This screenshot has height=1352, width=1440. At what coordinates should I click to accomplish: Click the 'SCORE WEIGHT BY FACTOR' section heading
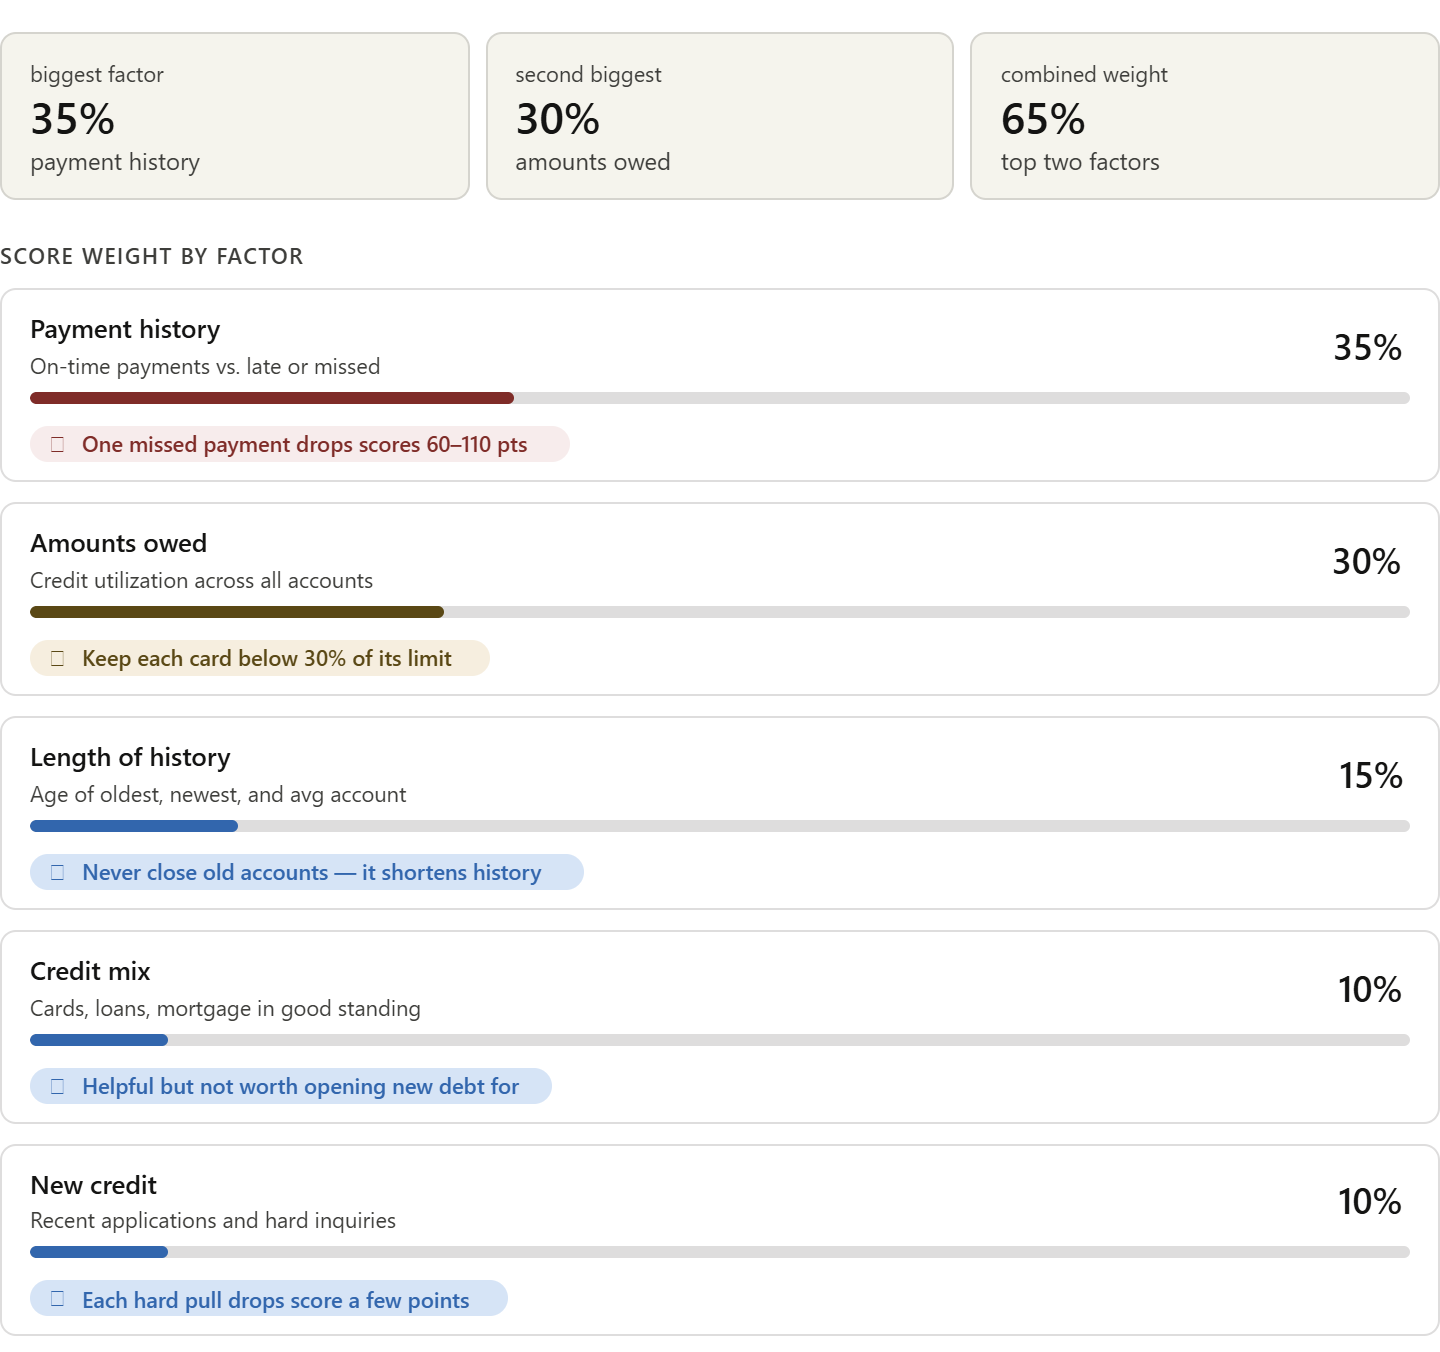click(152, 256)
